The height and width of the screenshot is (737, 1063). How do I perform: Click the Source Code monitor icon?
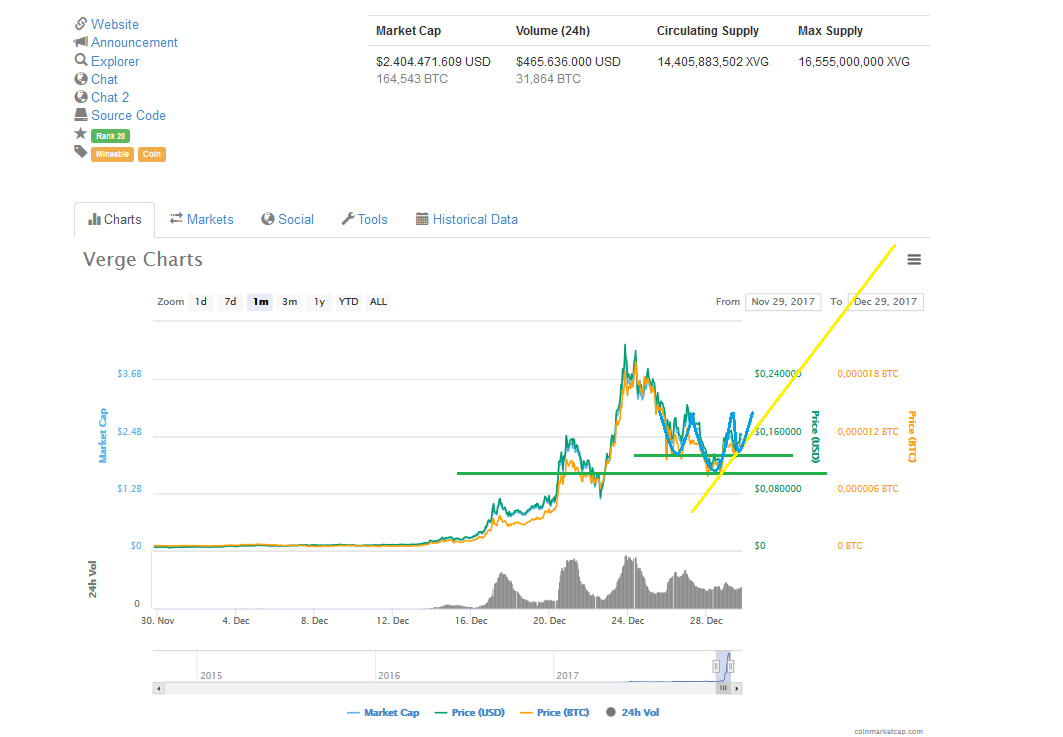(81, 115)
